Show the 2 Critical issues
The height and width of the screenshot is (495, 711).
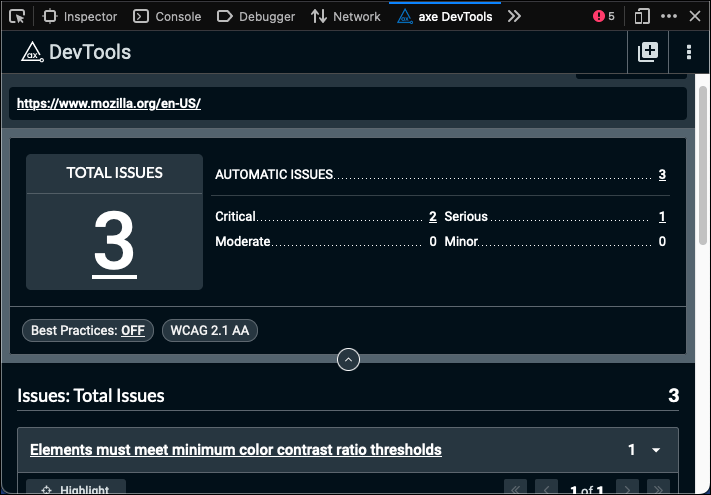pyautogui.click(x=433, y=216)
